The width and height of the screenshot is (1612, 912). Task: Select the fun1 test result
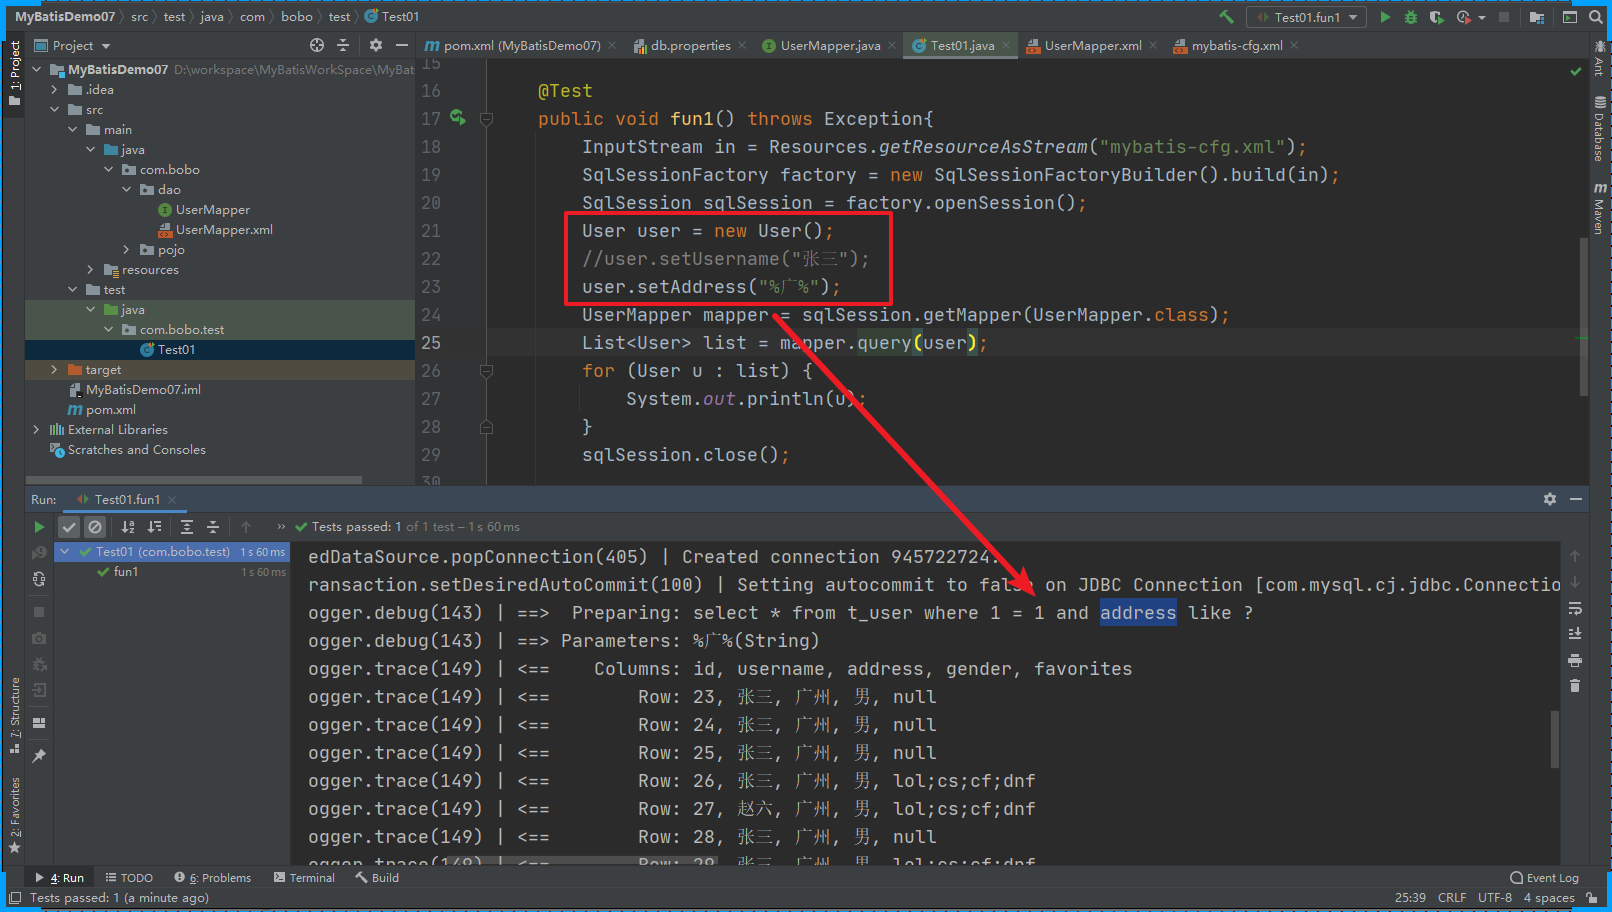pos(126,572)
